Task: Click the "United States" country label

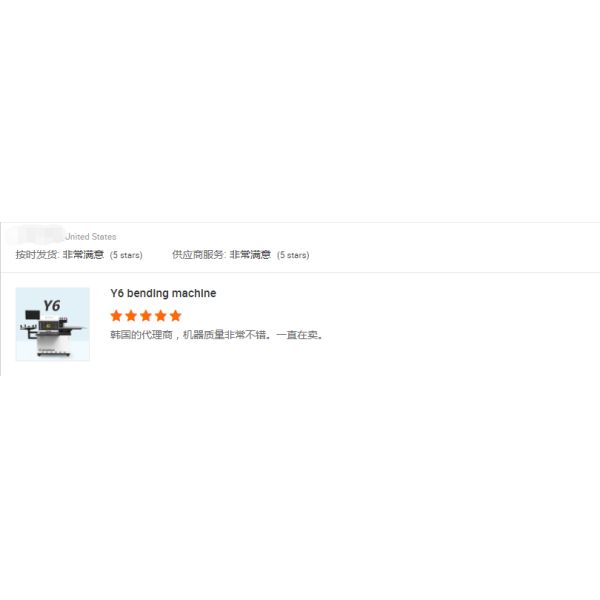Action: [x=91, y=236]
